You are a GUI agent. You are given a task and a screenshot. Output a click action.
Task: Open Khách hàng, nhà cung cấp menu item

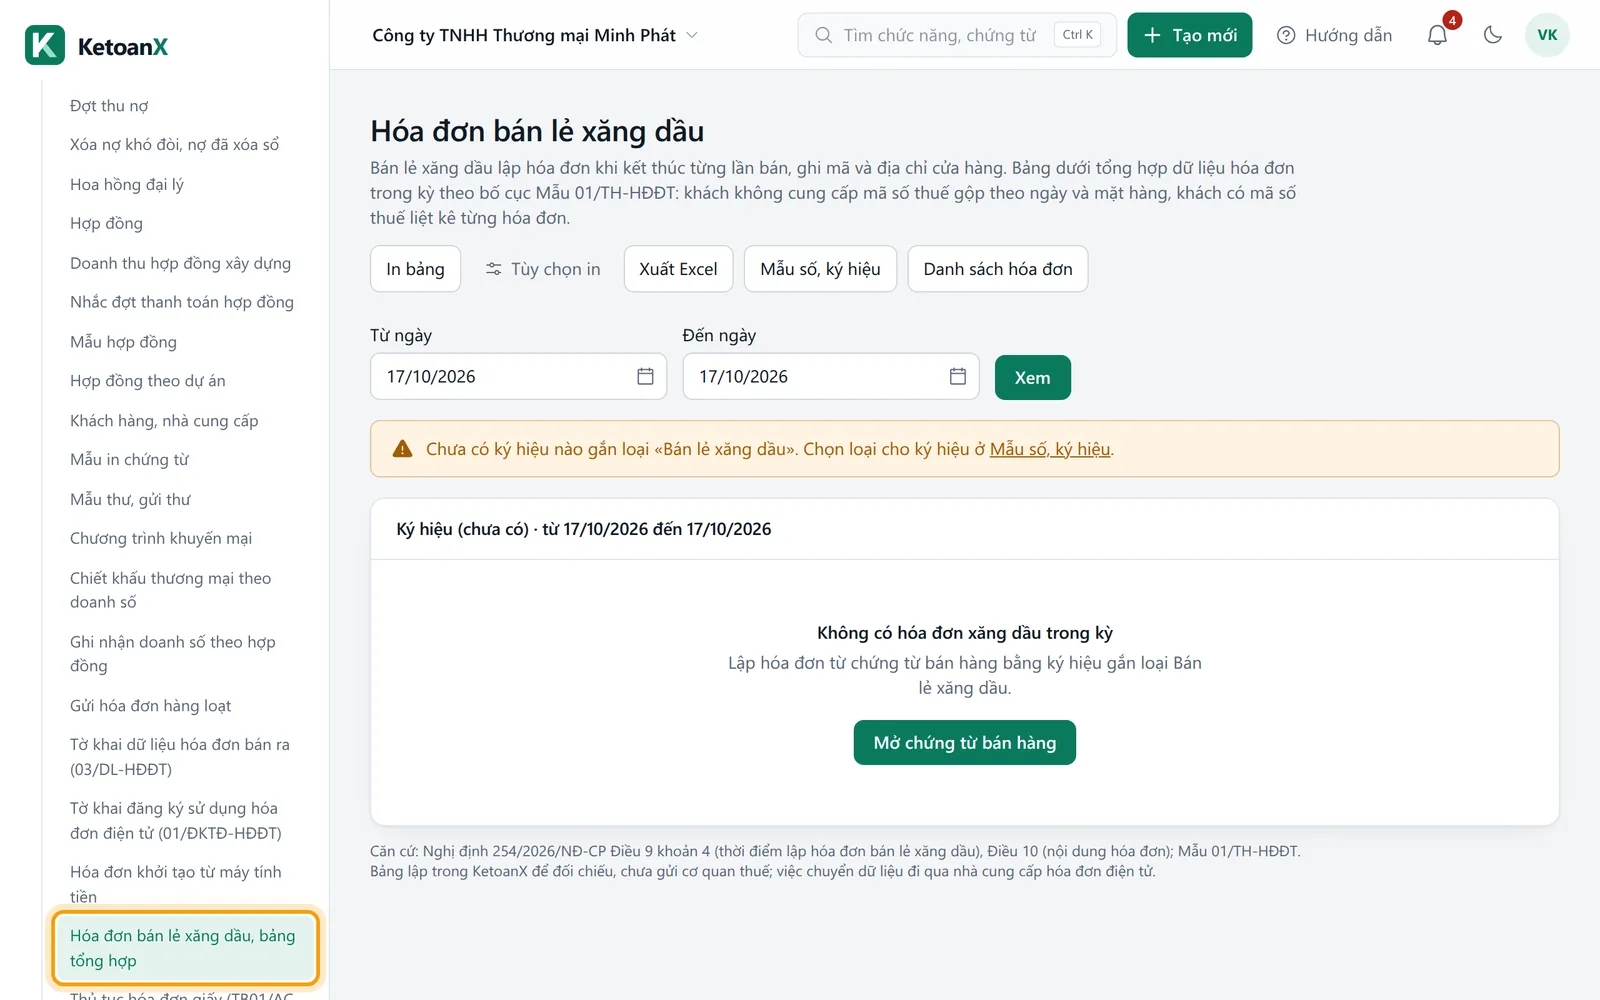[164, 420]
